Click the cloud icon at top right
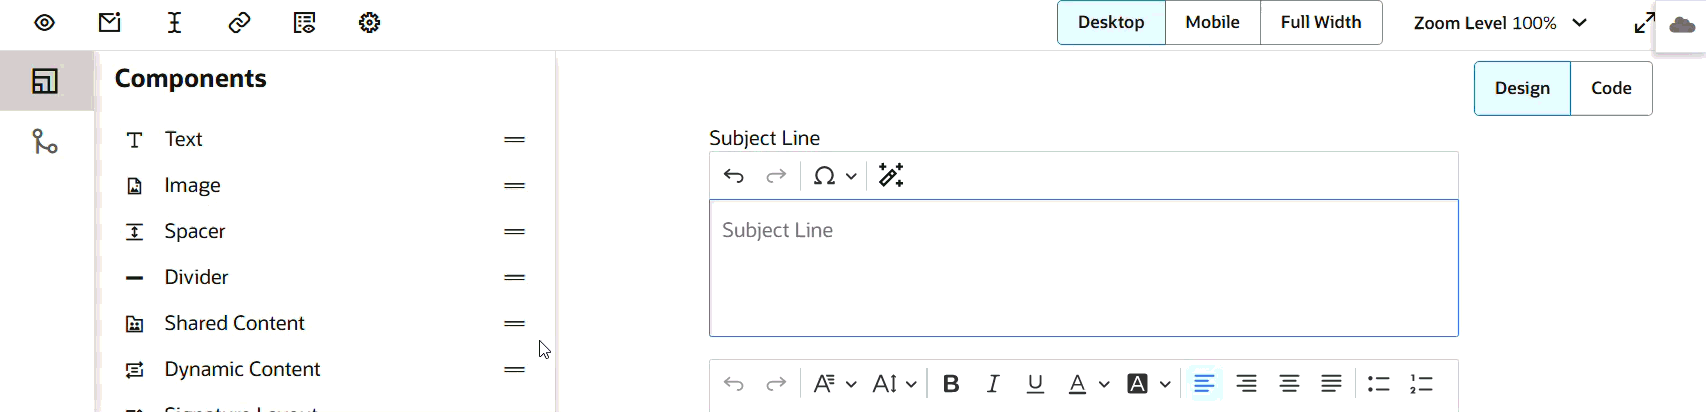The height and width of the screenshot is (412, 1706). tap(1682, 26)
